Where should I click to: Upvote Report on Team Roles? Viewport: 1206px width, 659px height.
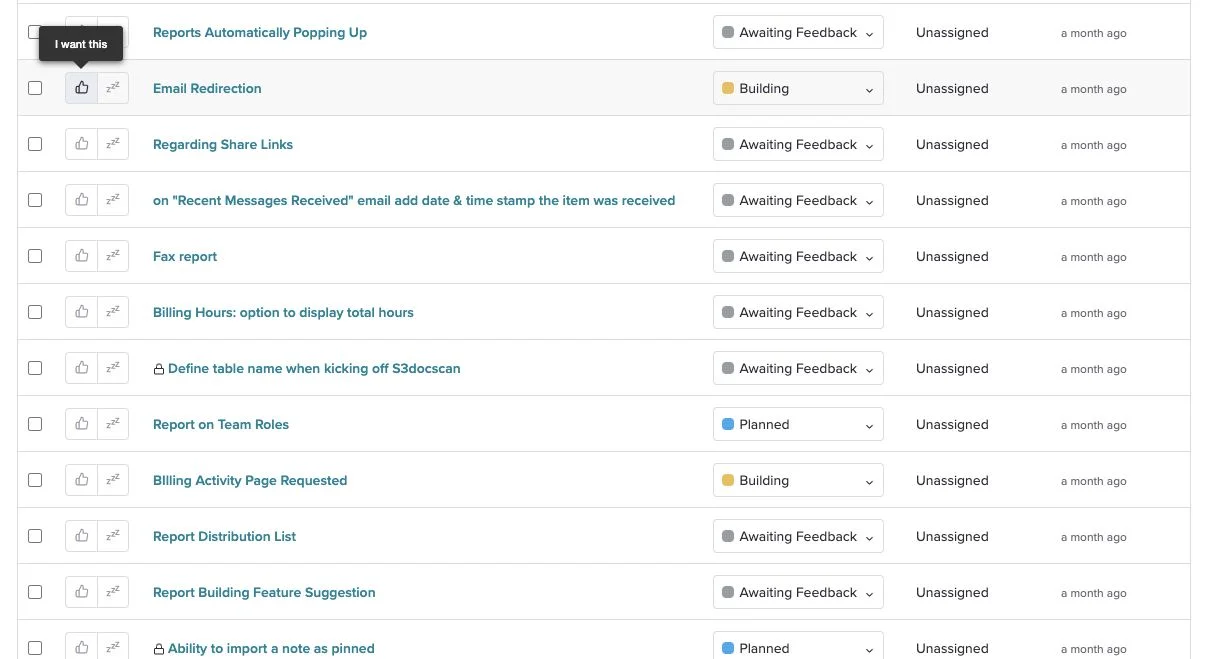point(82,424)
